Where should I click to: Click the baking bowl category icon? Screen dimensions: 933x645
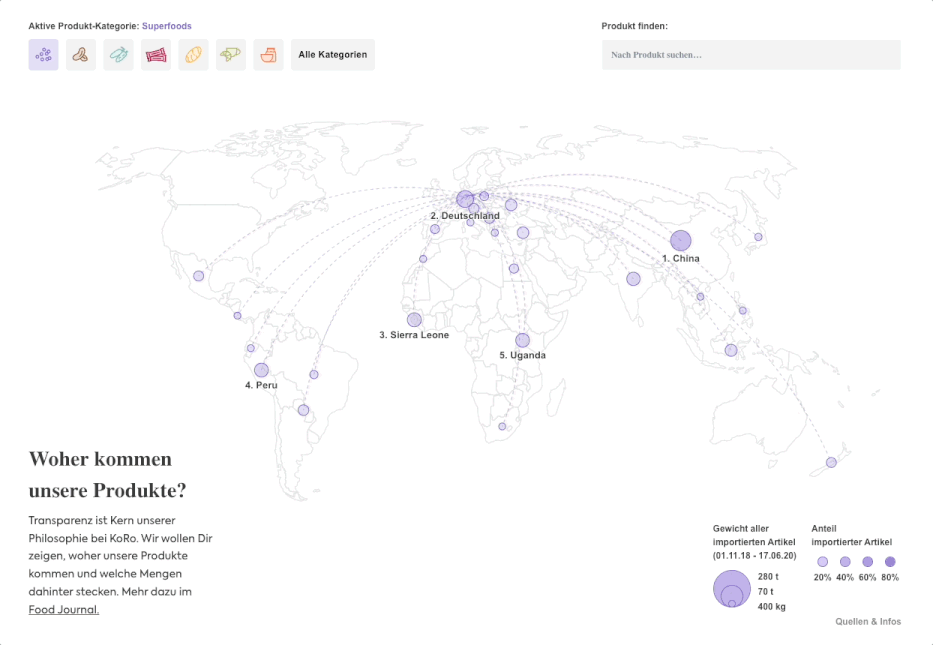(x=268, y=54)
